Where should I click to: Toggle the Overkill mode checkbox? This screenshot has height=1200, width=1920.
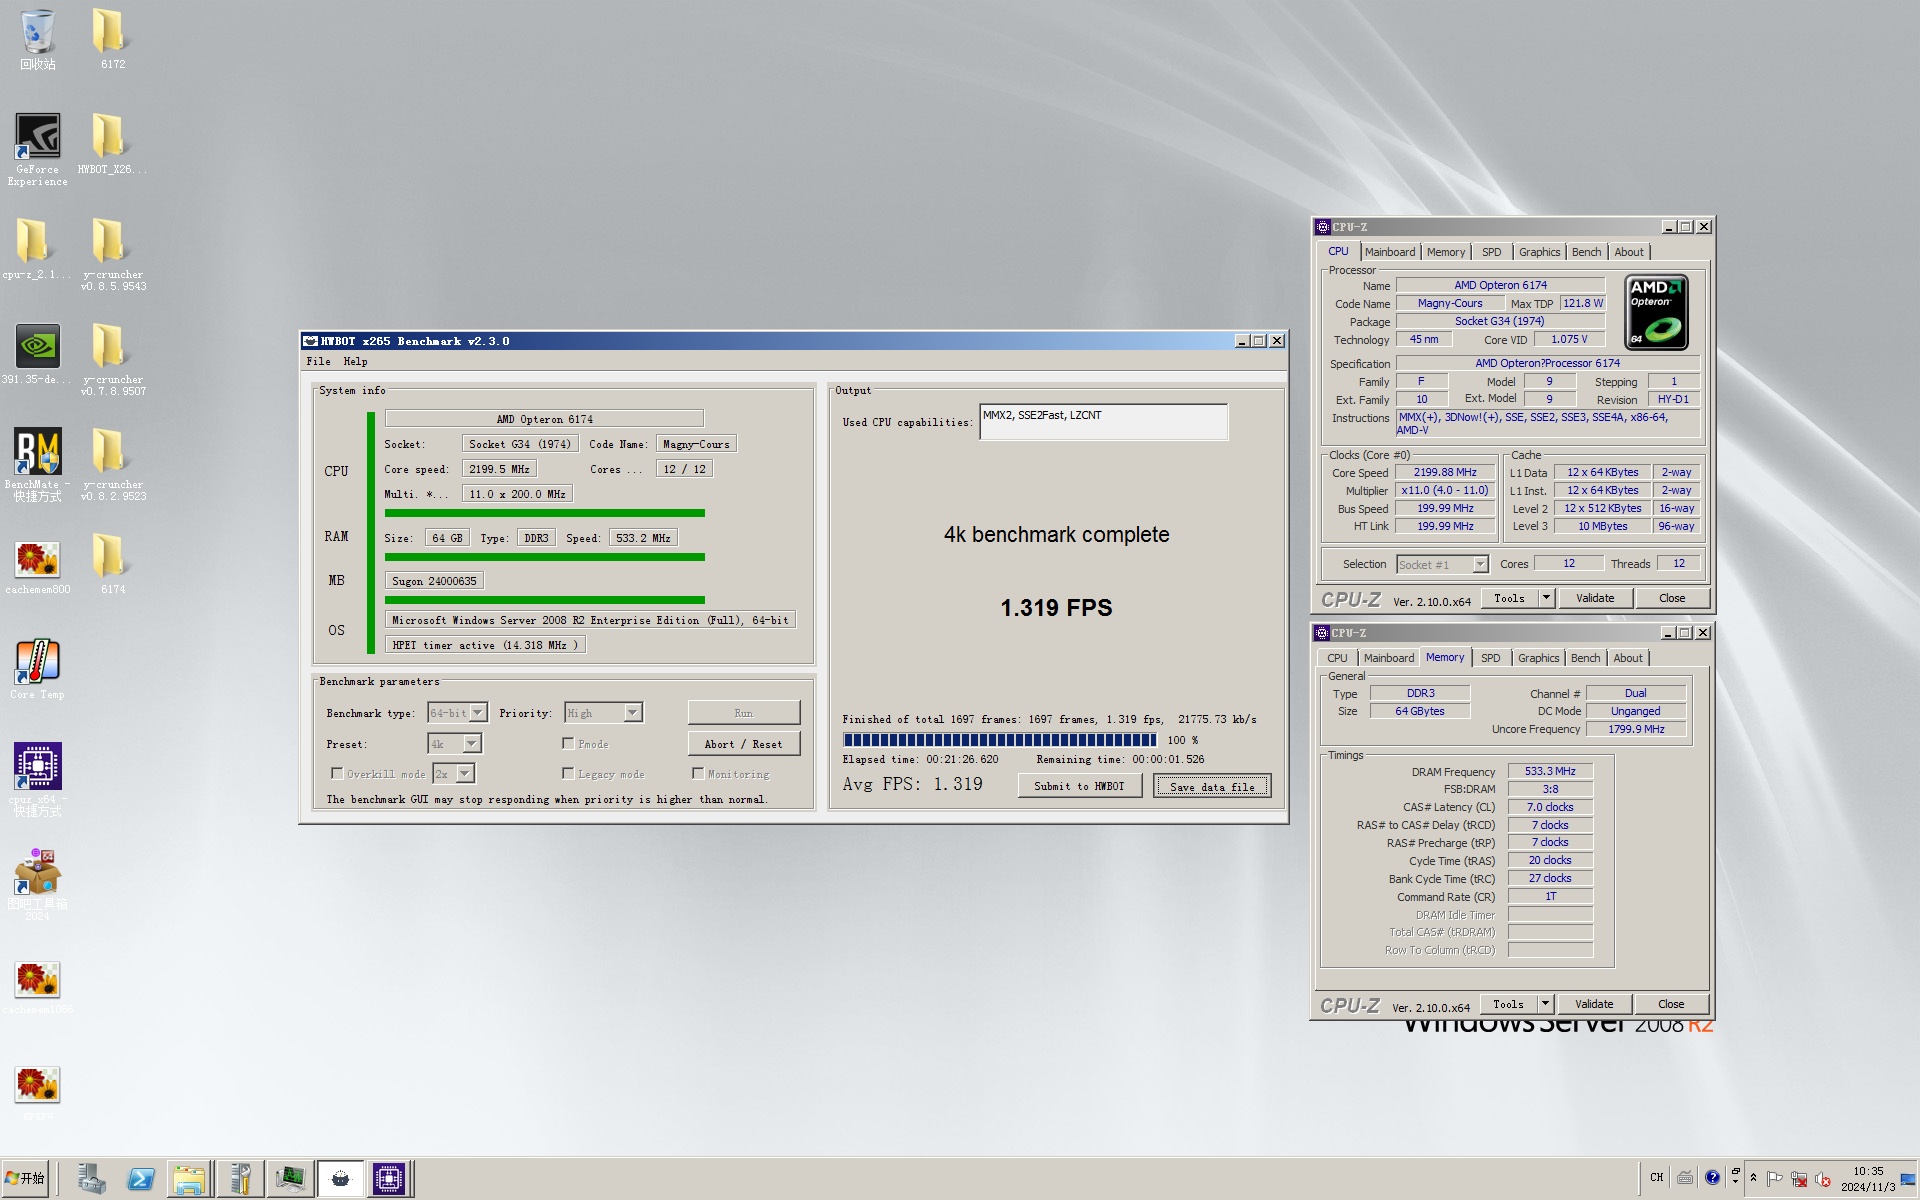tap(337, 773)
